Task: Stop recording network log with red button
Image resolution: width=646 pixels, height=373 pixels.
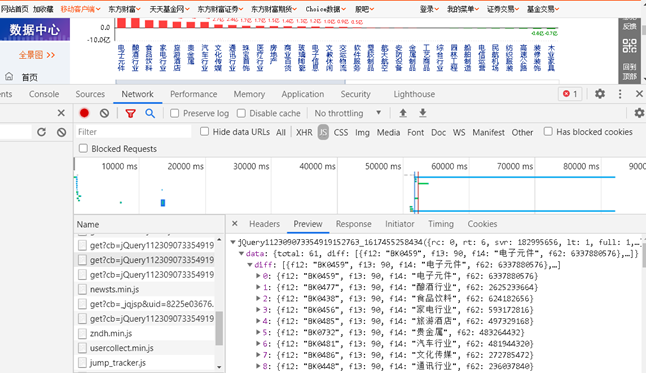Action: [84, 113]
